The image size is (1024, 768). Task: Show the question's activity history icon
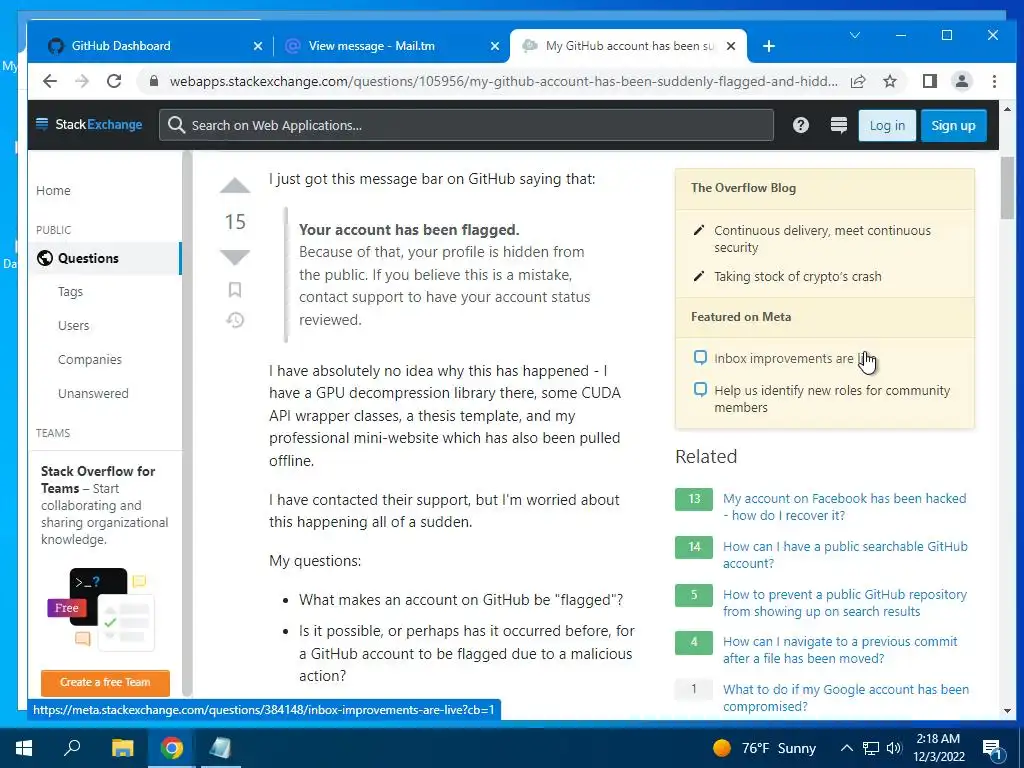point(235,320)
